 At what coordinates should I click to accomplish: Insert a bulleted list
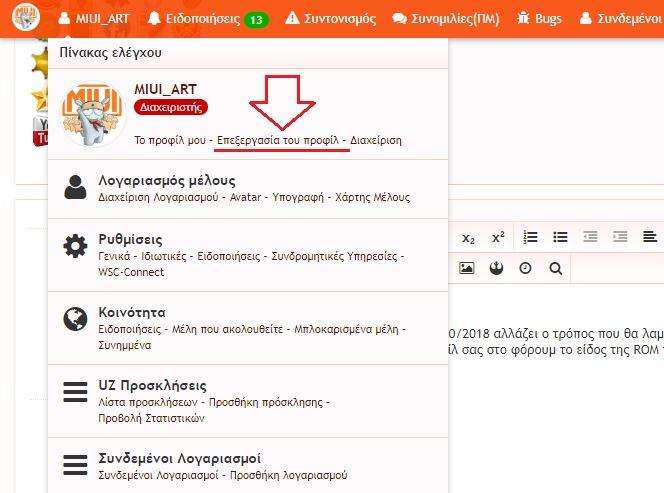[x=561, y=237]
